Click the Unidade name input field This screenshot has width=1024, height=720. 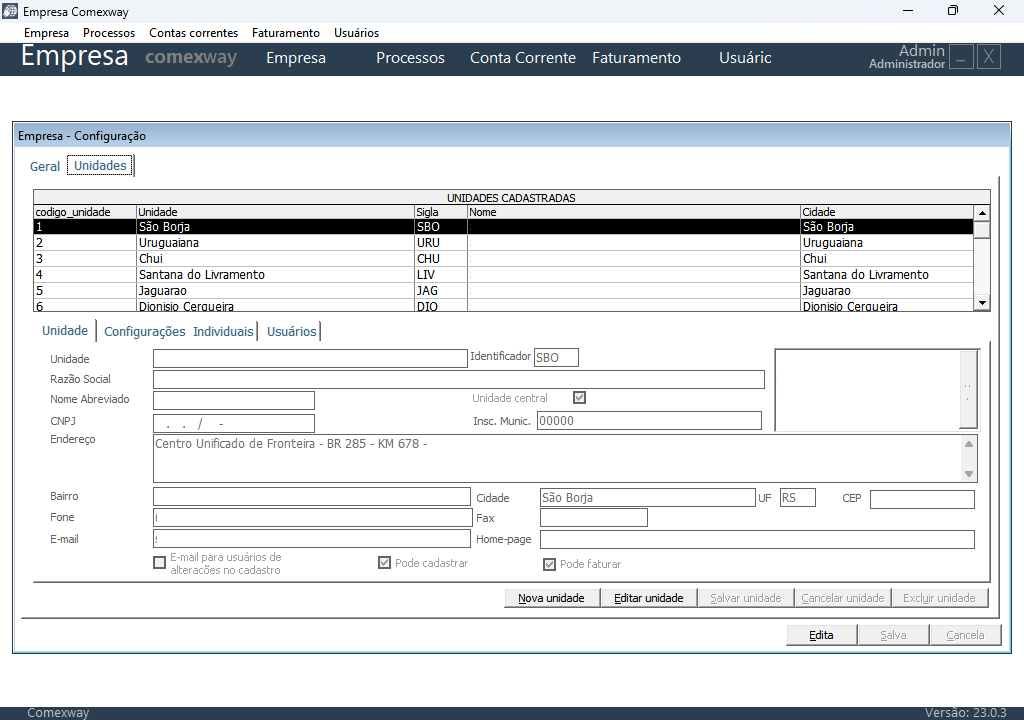tap(310, 358)
